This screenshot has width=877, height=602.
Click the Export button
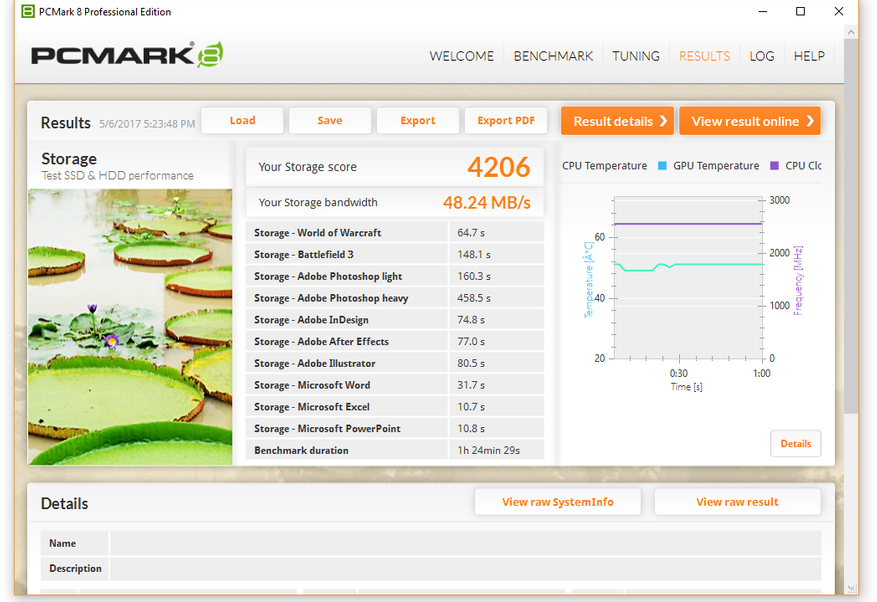[417, 121]
